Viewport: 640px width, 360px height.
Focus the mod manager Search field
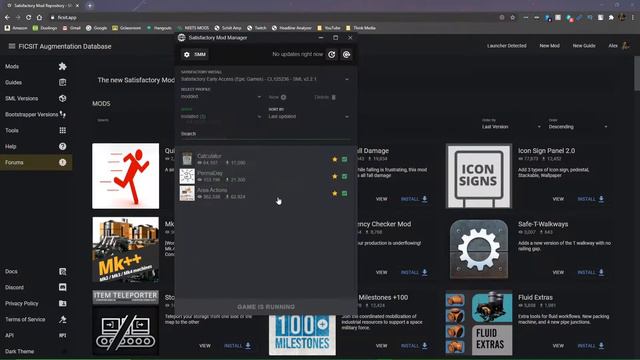click(x=265, y=134)
